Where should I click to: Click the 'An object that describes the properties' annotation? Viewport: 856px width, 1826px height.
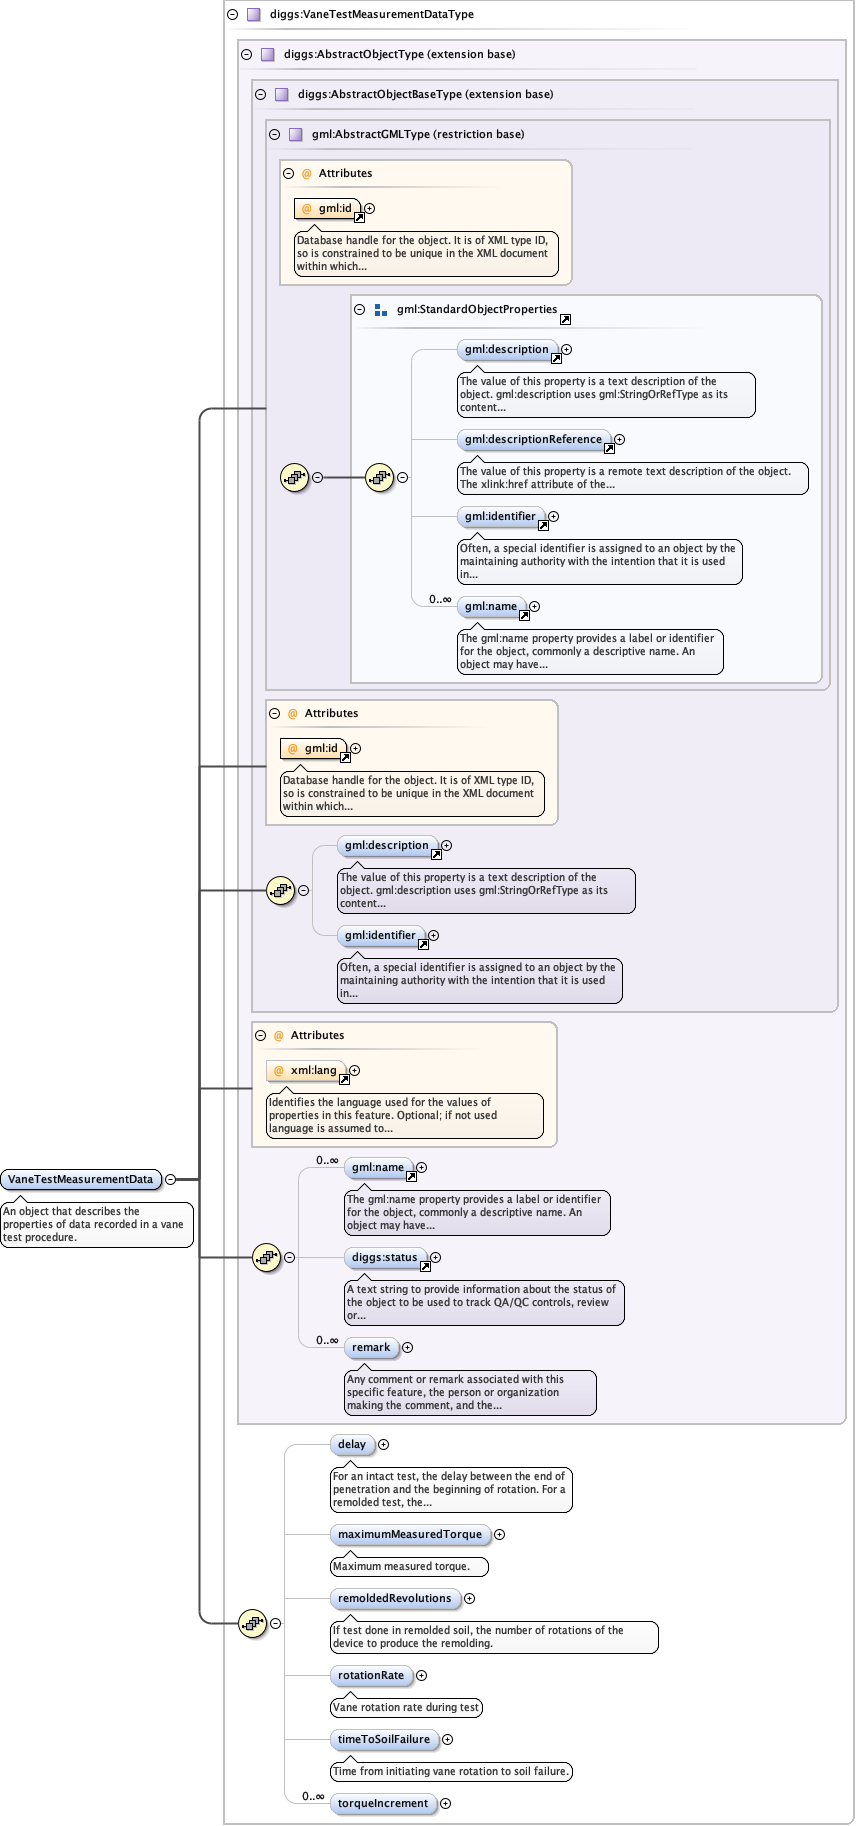(97, 1225)
